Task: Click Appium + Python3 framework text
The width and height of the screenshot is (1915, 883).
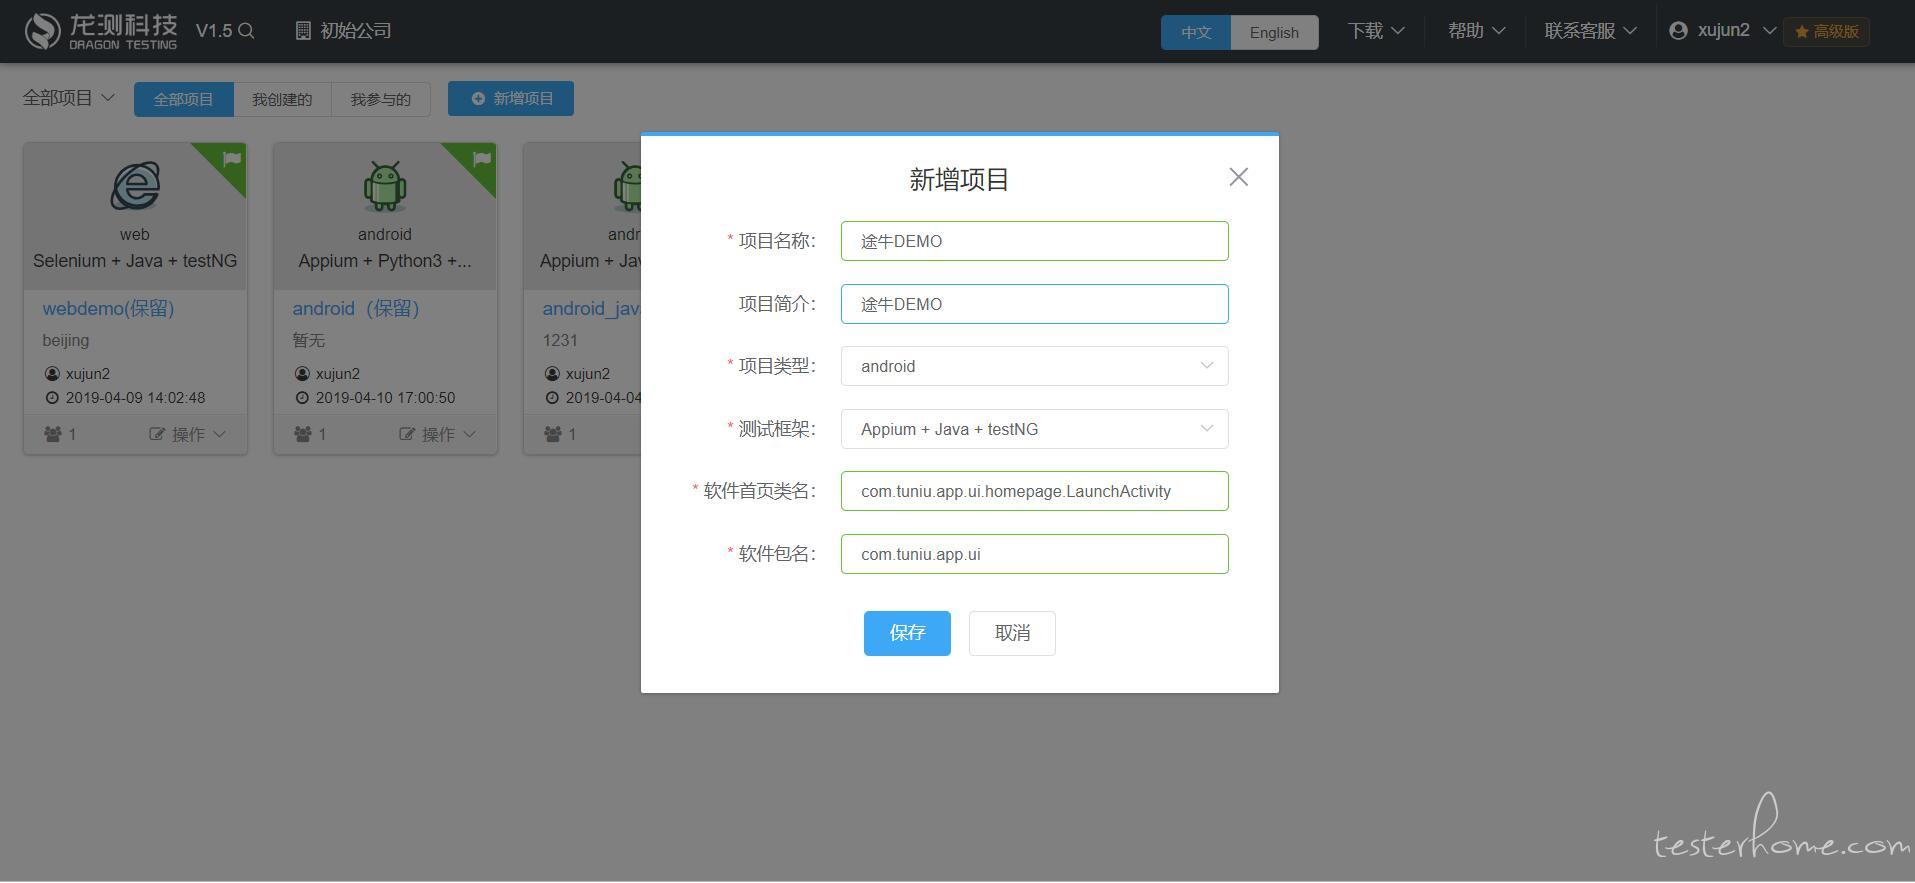Action: tap(385, 261)
